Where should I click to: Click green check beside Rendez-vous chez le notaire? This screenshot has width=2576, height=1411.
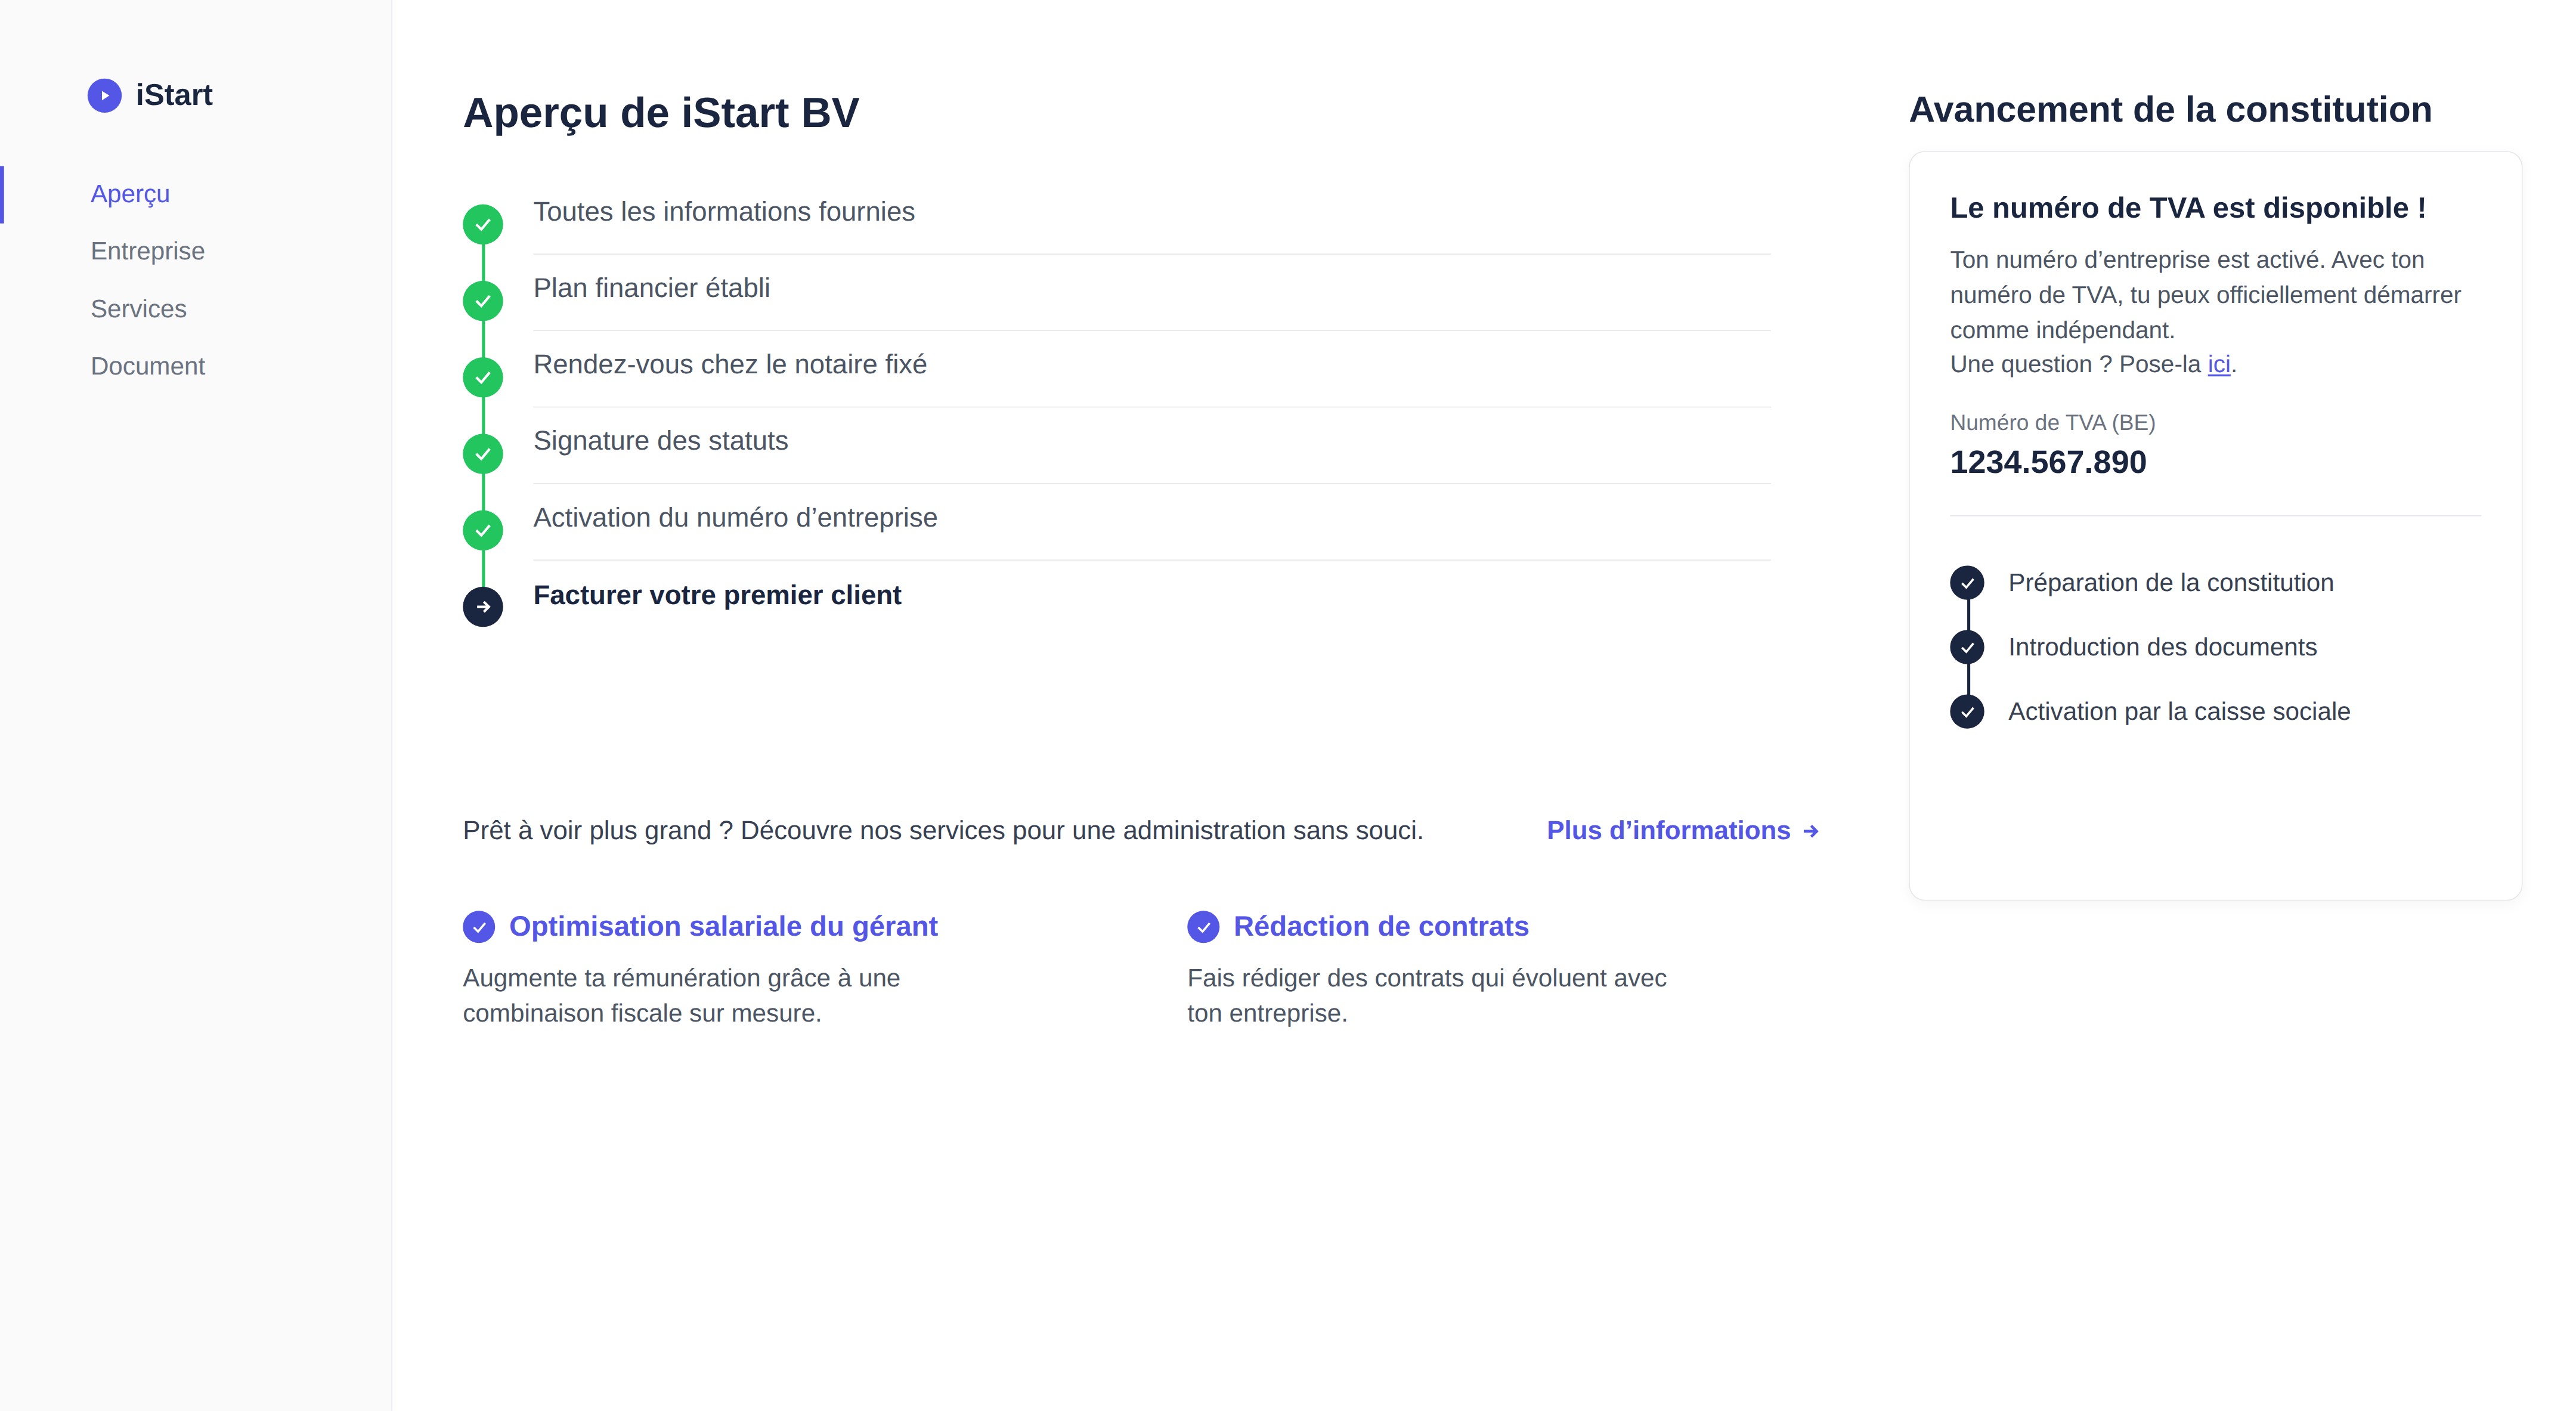point(483,377)
